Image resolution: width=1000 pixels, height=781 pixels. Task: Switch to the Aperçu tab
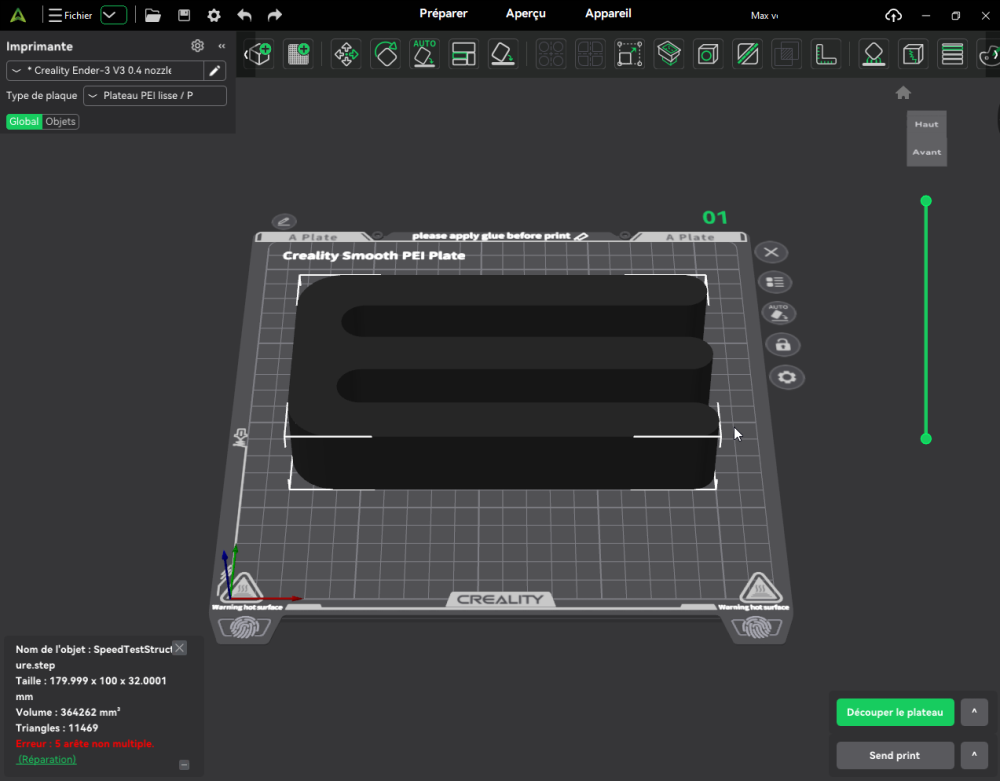point(526,13)
